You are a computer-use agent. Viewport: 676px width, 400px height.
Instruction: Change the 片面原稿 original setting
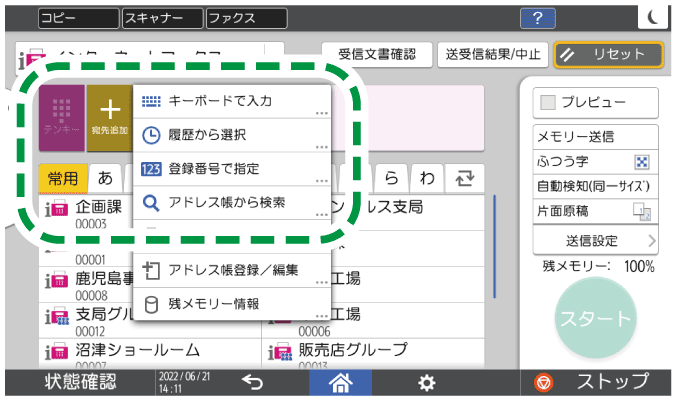click(595, 211)
